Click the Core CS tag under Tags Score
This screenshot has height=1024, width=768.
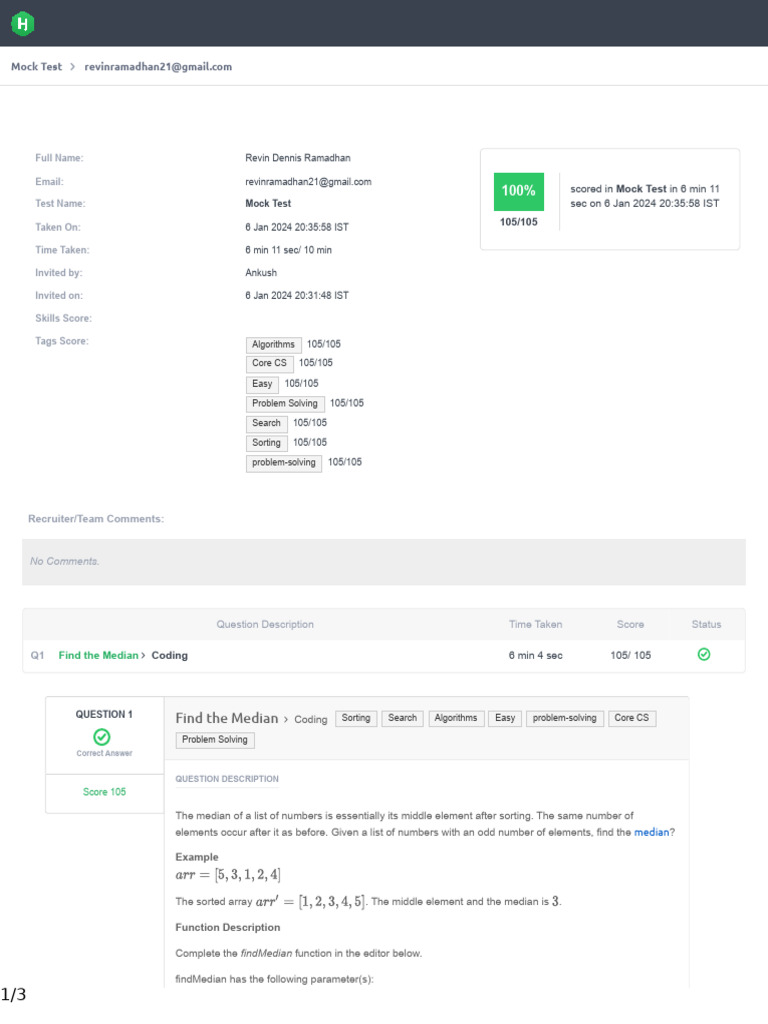click(x=269, y=364)
